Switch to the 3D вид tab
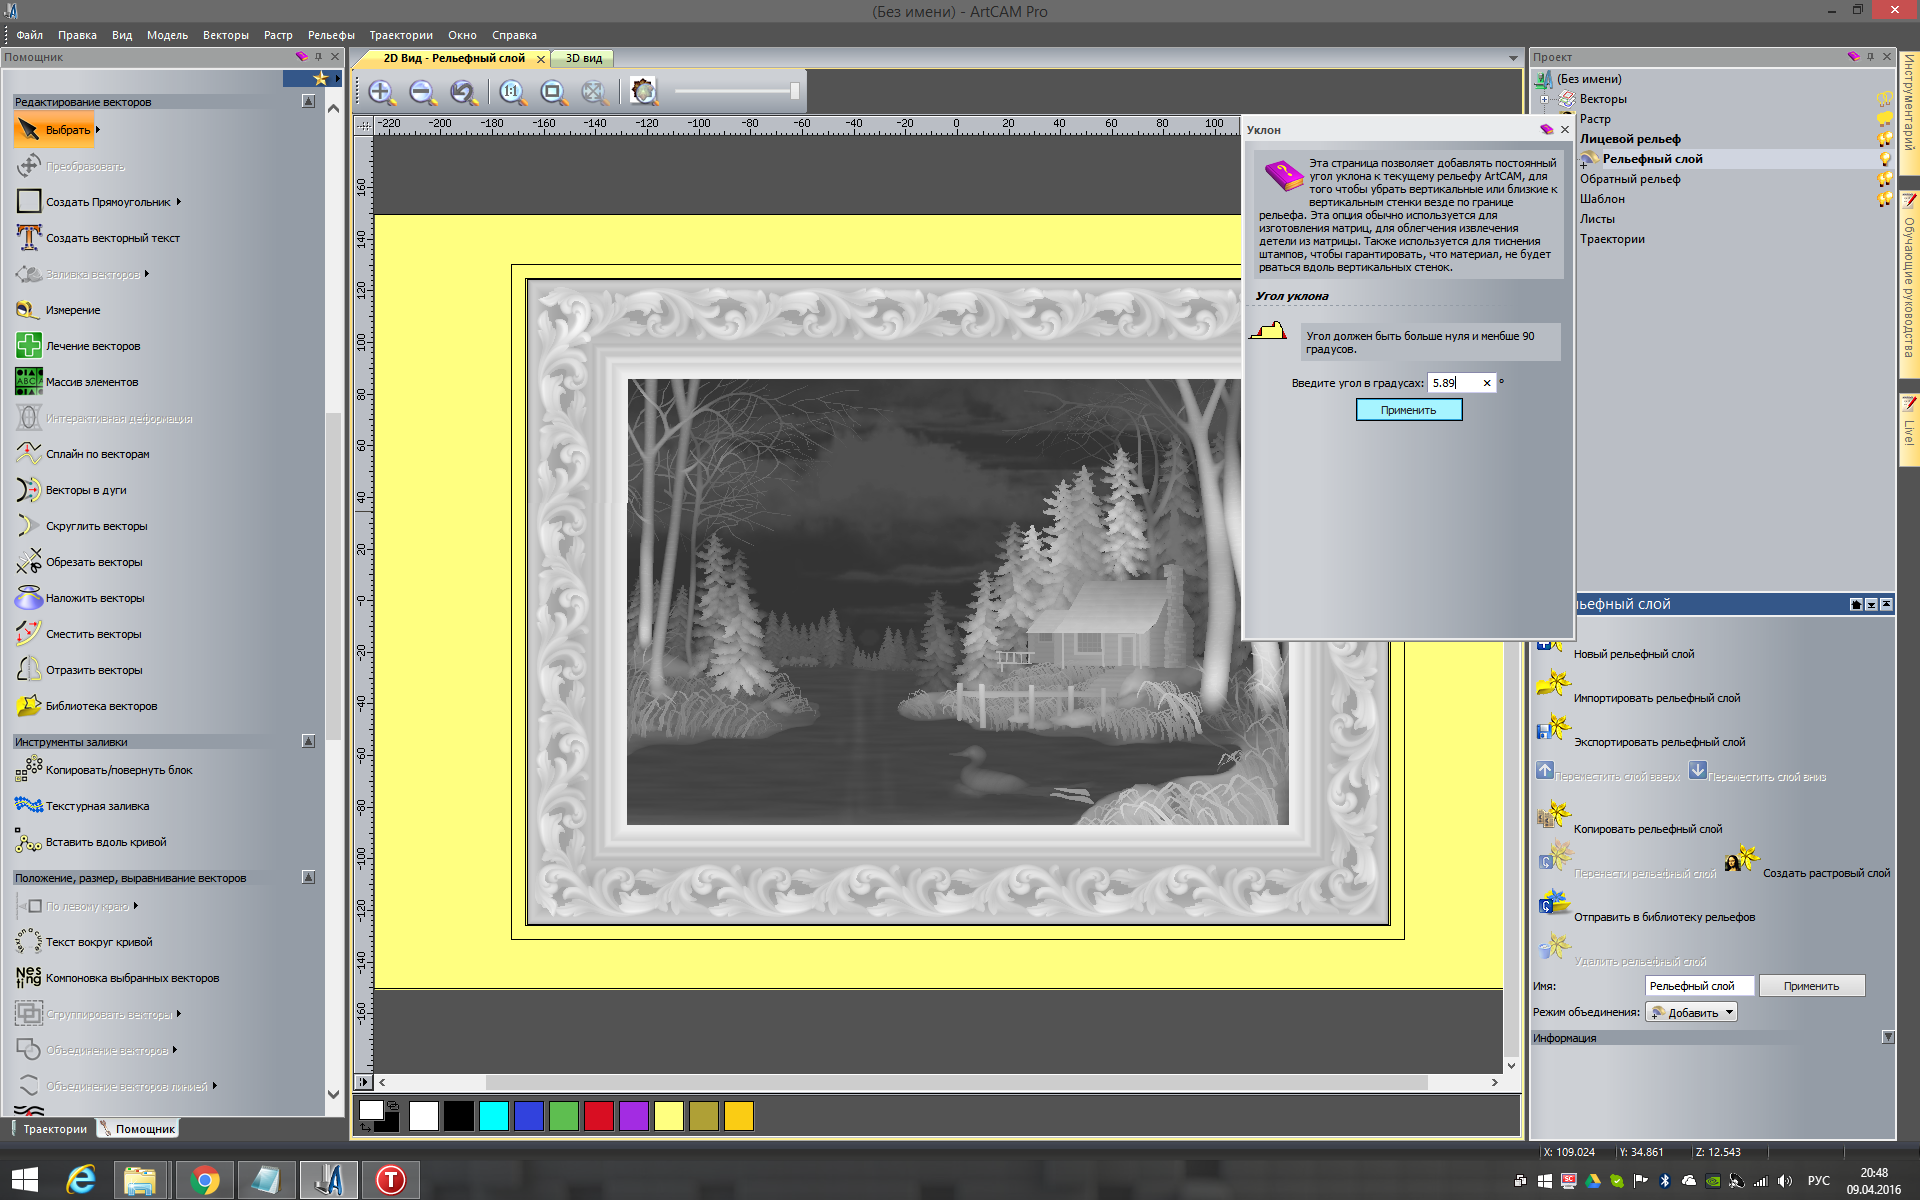This screenshot has width=1920, height=1200. click(x=584, y=58)
